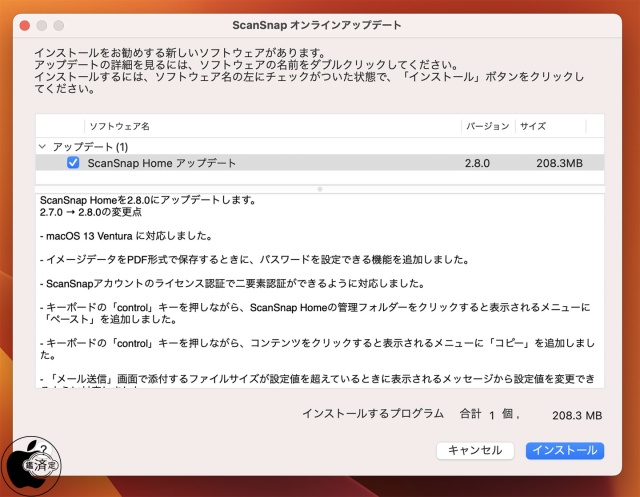The height and width of the screenshot is (497, 640).
Task: Click the macOS 13 Ventura に対応しました line
Action: tap(126, 236)
